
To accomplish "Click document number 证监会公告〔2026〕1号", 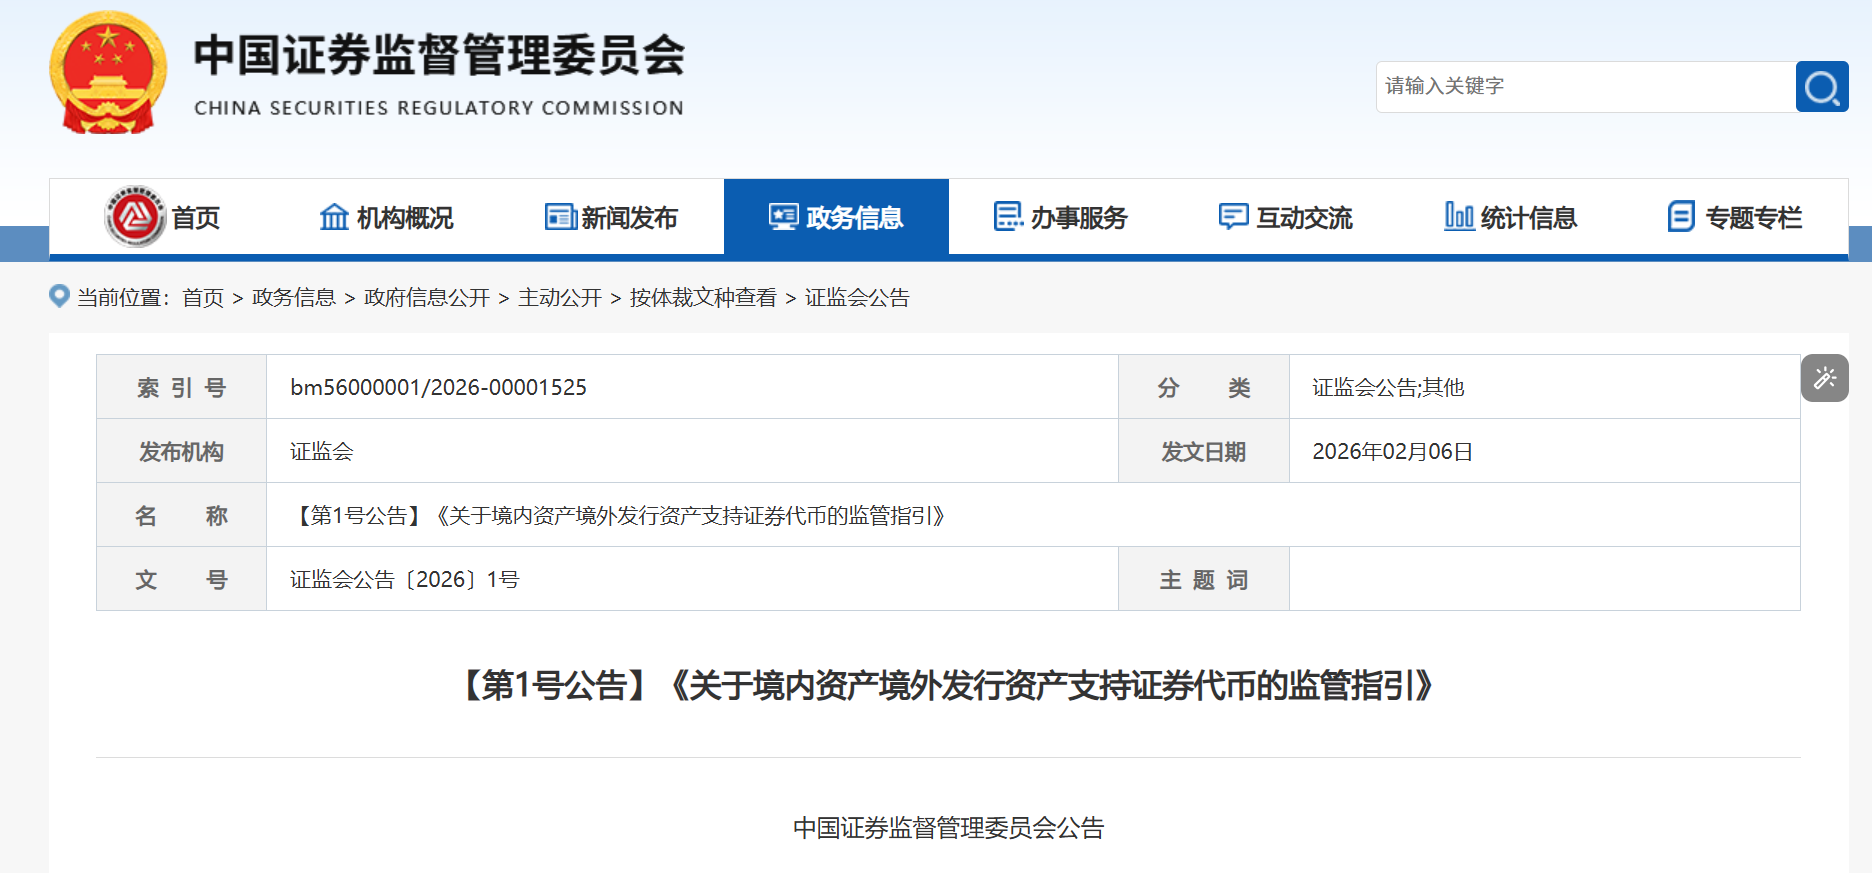I will pyautogui.click(x=405, y=579).
